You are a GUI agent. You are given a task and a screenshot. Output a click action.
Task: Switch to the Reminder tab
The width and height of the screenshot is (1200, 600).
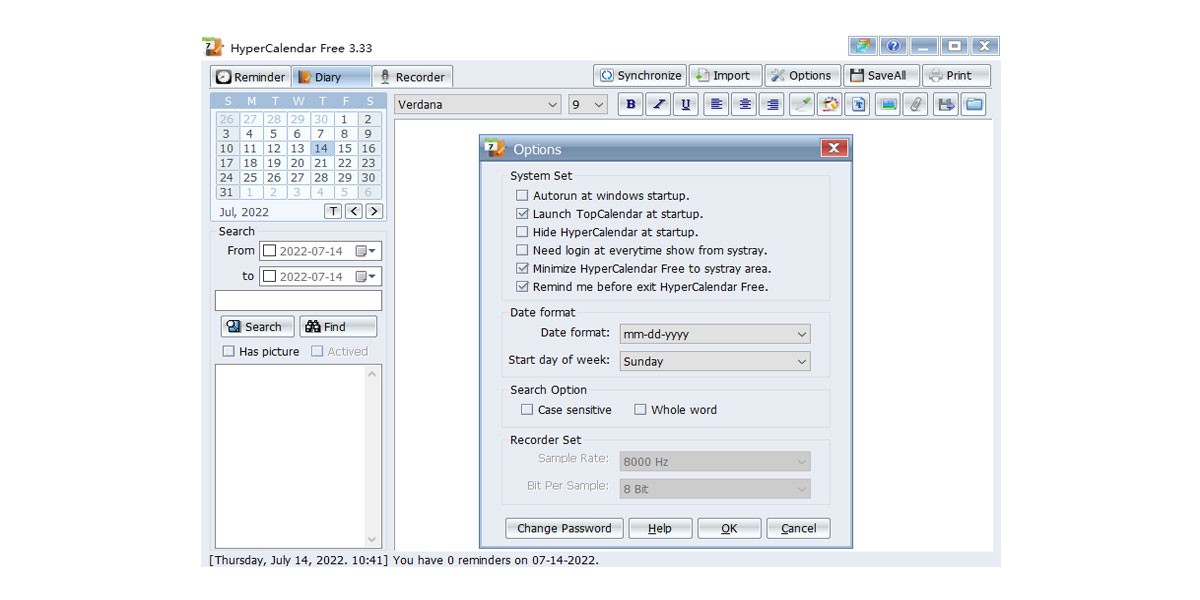coord(251,76)
